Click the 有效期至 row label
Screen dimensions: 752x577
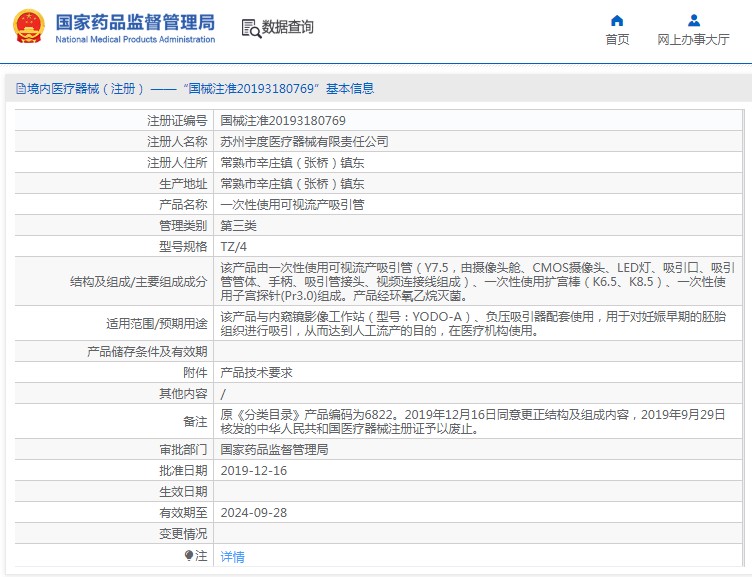pos(183,513)
